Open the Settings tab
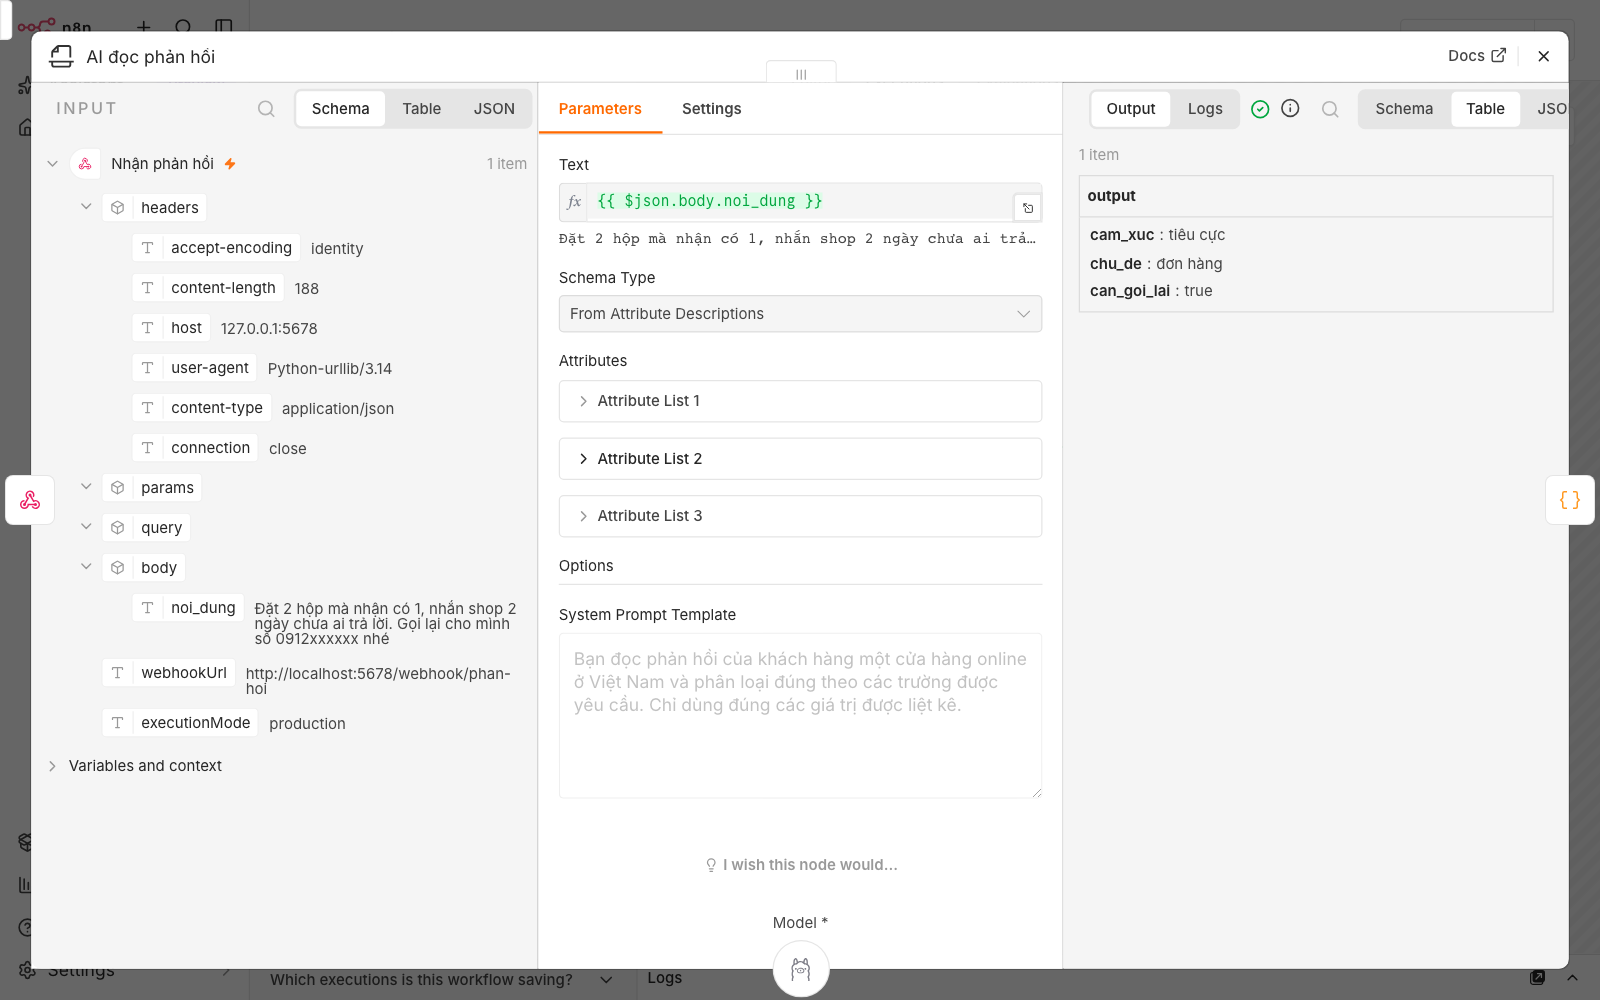This screenshot has height=1000, width=1600. 712,109
